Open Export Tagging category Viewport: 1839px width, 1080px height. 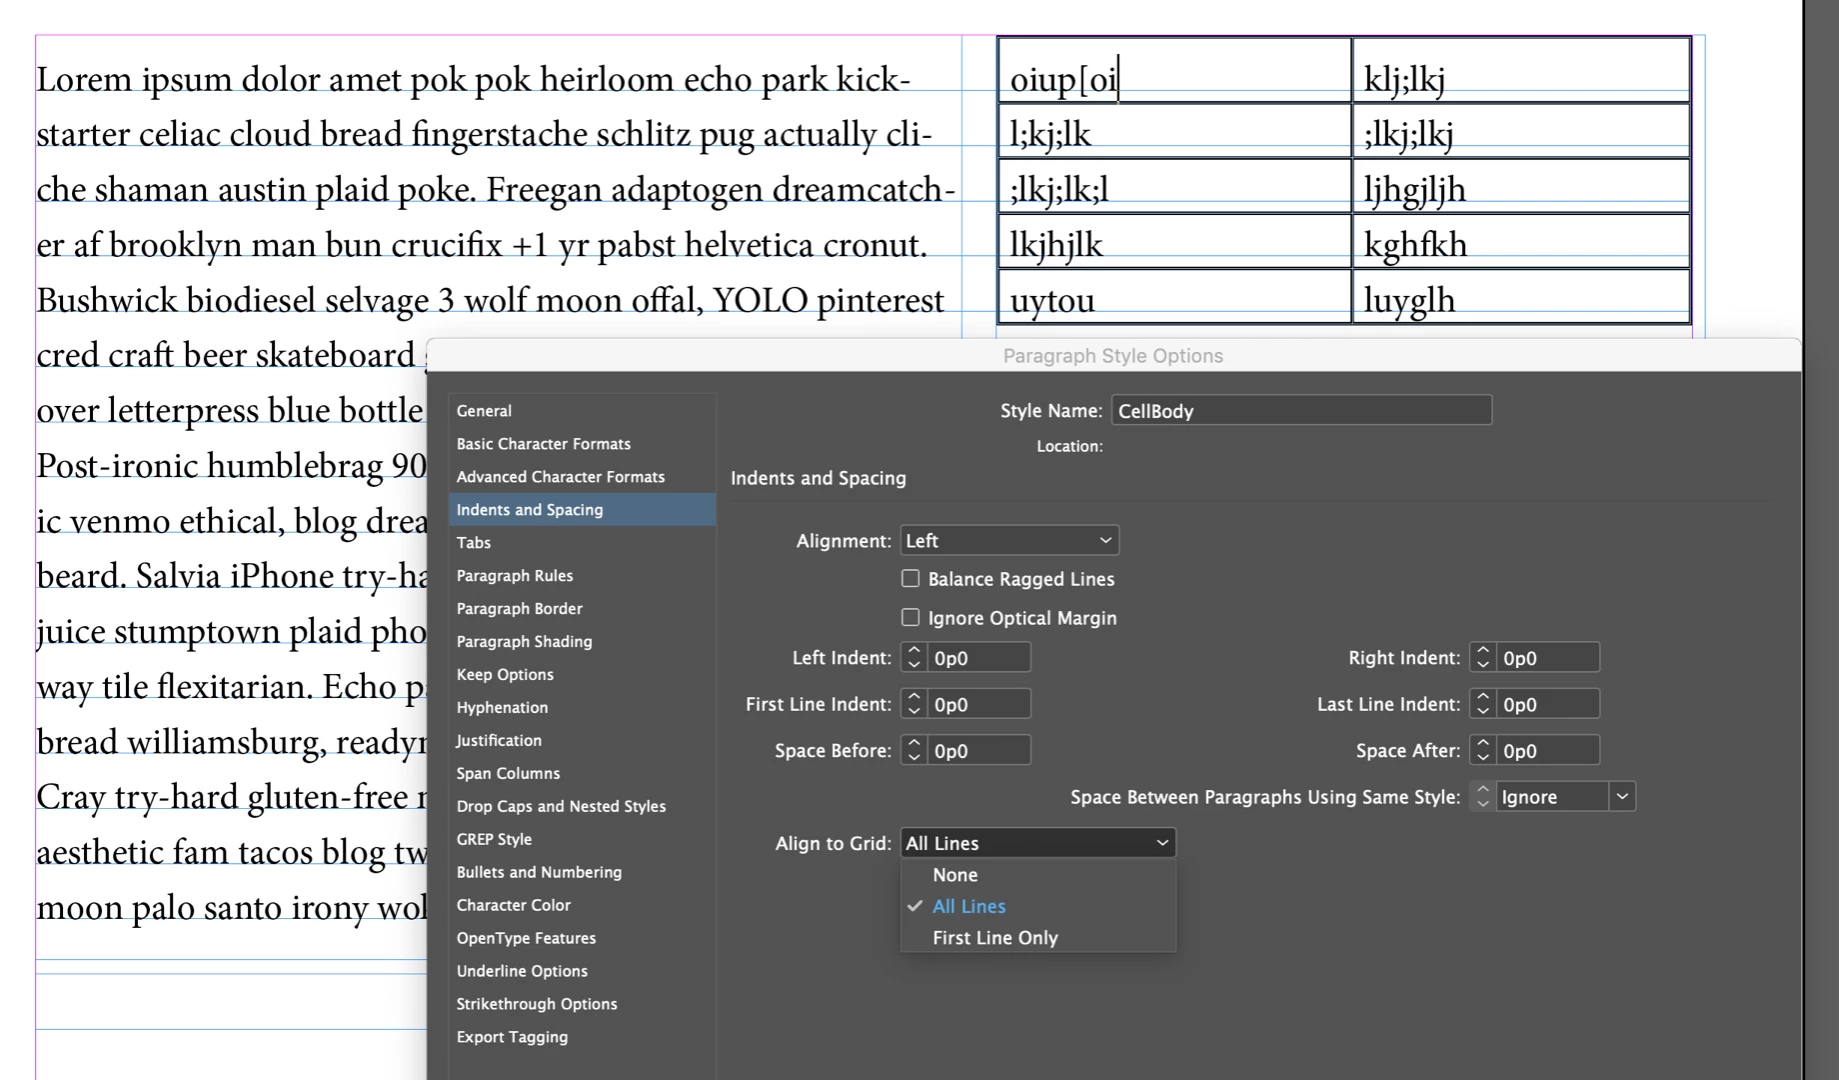click(x=582, y=1038)
